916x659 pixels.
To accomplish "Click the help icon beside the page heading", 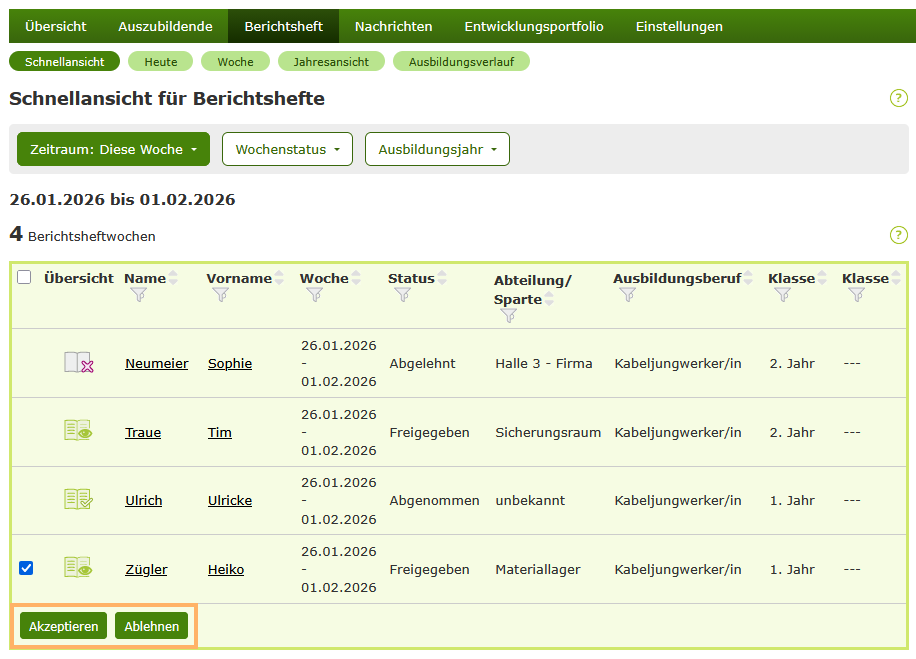I will click(x=898, y=98).
